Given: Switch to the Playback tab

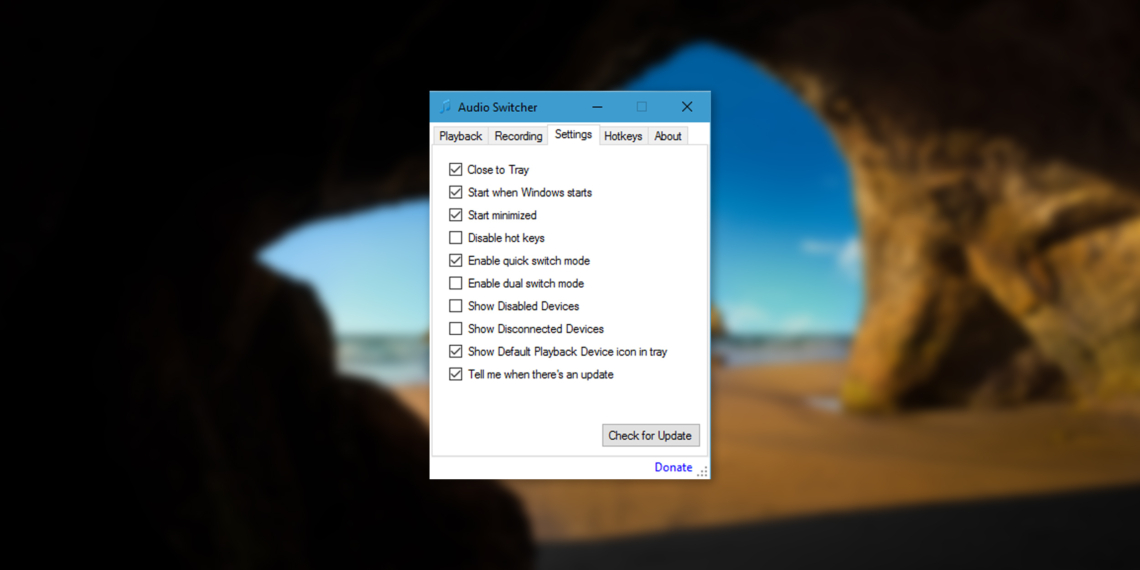Looking at the screenshot, I should pyautogui.click(x=460, y=136).
